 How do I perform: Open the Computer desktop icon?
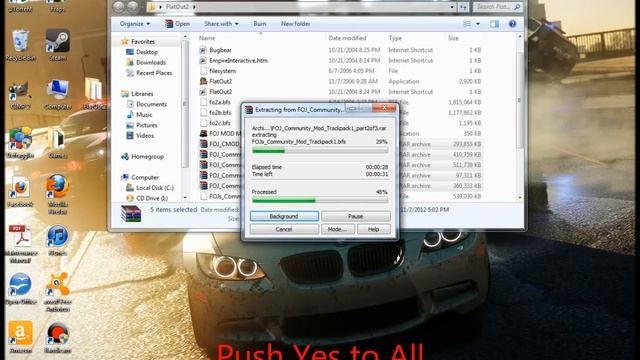[x=57, y=95]
